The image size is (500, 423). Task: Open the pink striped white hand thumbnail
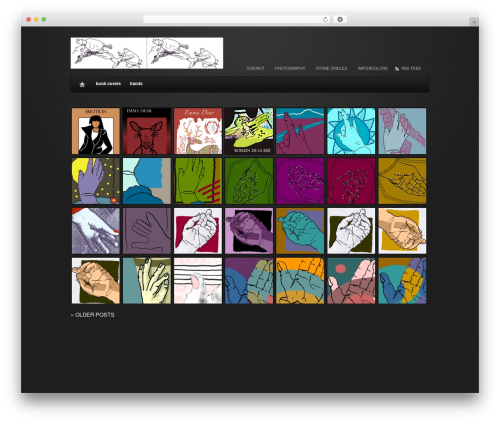tap(198, 281)
